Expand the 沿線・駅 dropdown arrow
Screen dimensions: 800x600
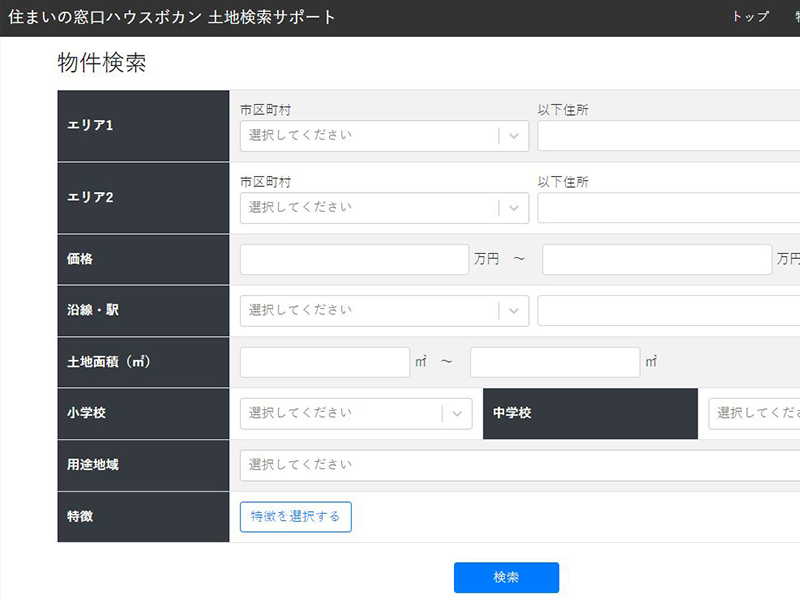[514, 311]
